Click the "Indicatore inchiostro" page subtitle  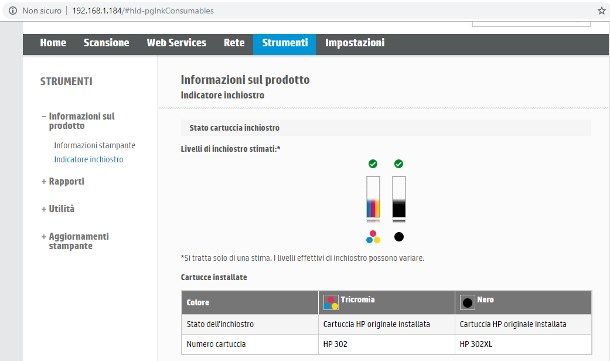[223, 95]
